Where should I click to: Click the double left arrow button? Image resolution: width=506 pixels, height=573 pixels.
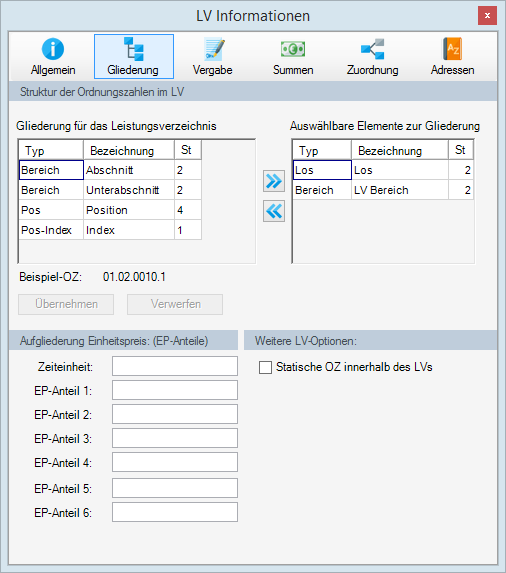274,211
